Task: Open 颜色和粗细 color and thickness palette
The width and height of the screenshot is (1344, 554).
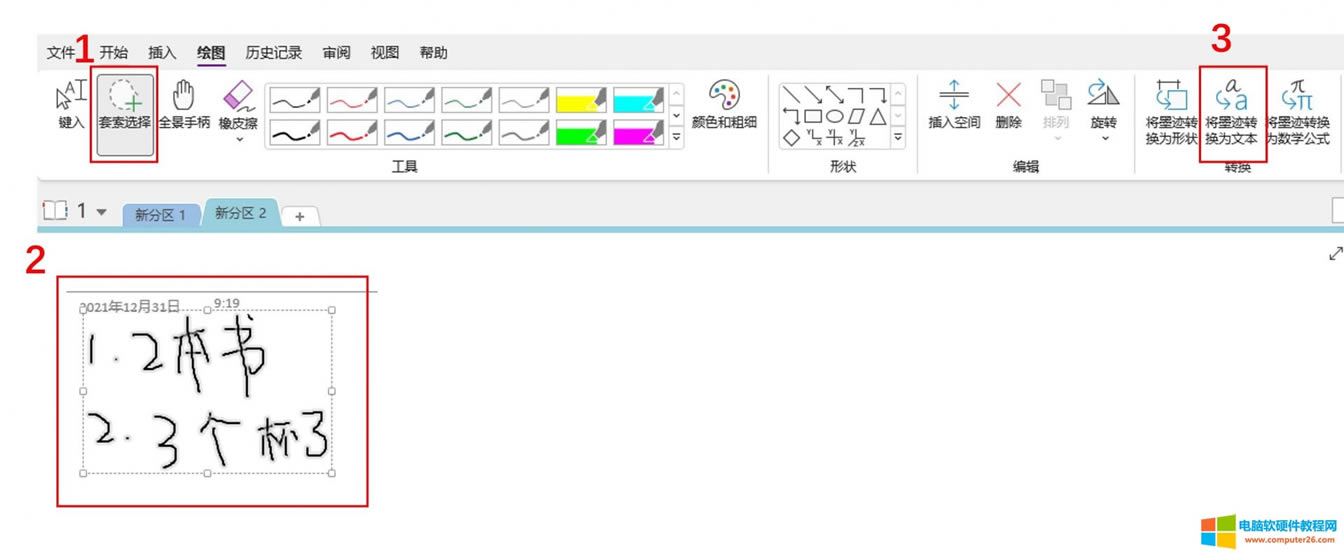Action: pyautogui.click(x=724, y=106)
